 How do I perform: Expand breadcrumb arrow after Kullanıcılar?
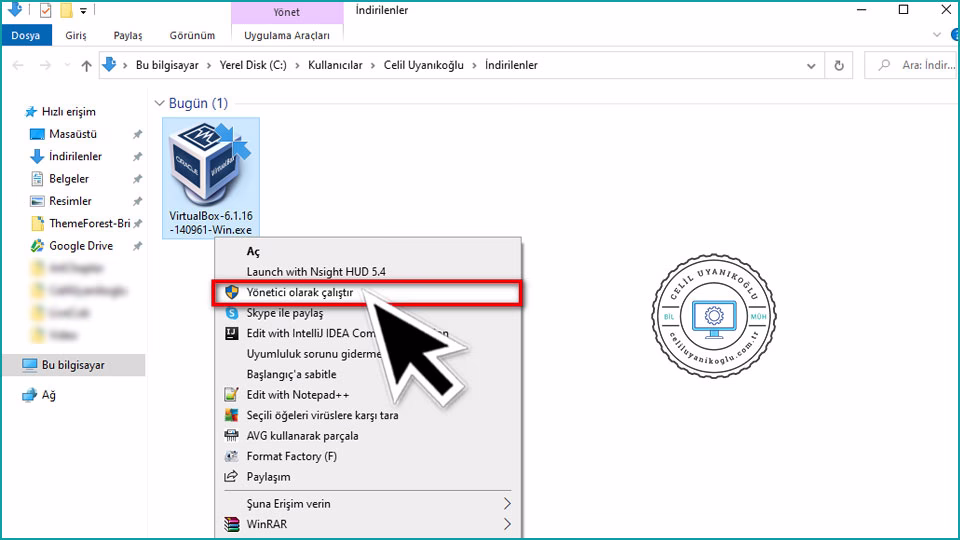tap(373, 66)
